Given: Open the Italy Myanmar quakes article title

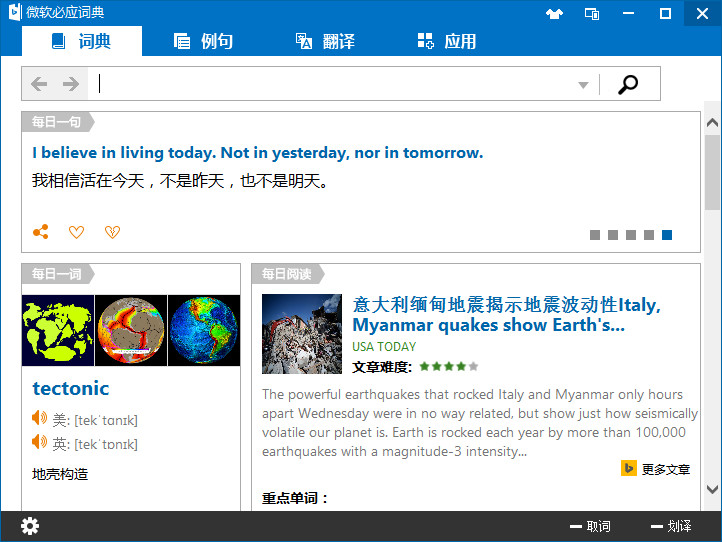Looking at the screenshot, I should point(507,315).
